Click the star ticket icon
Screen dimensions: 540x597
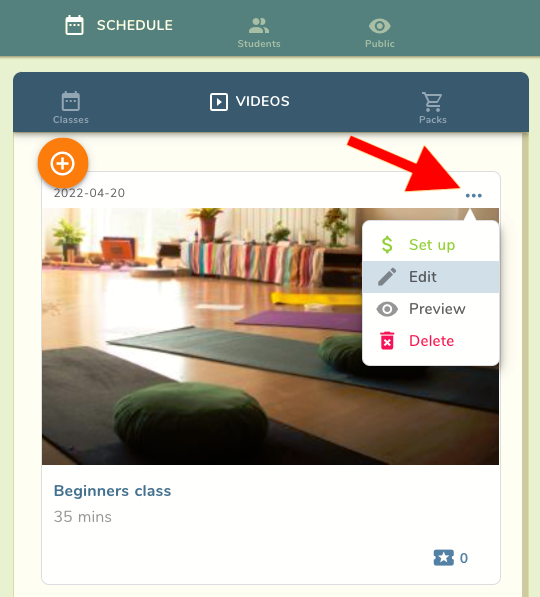pos(443,558)
